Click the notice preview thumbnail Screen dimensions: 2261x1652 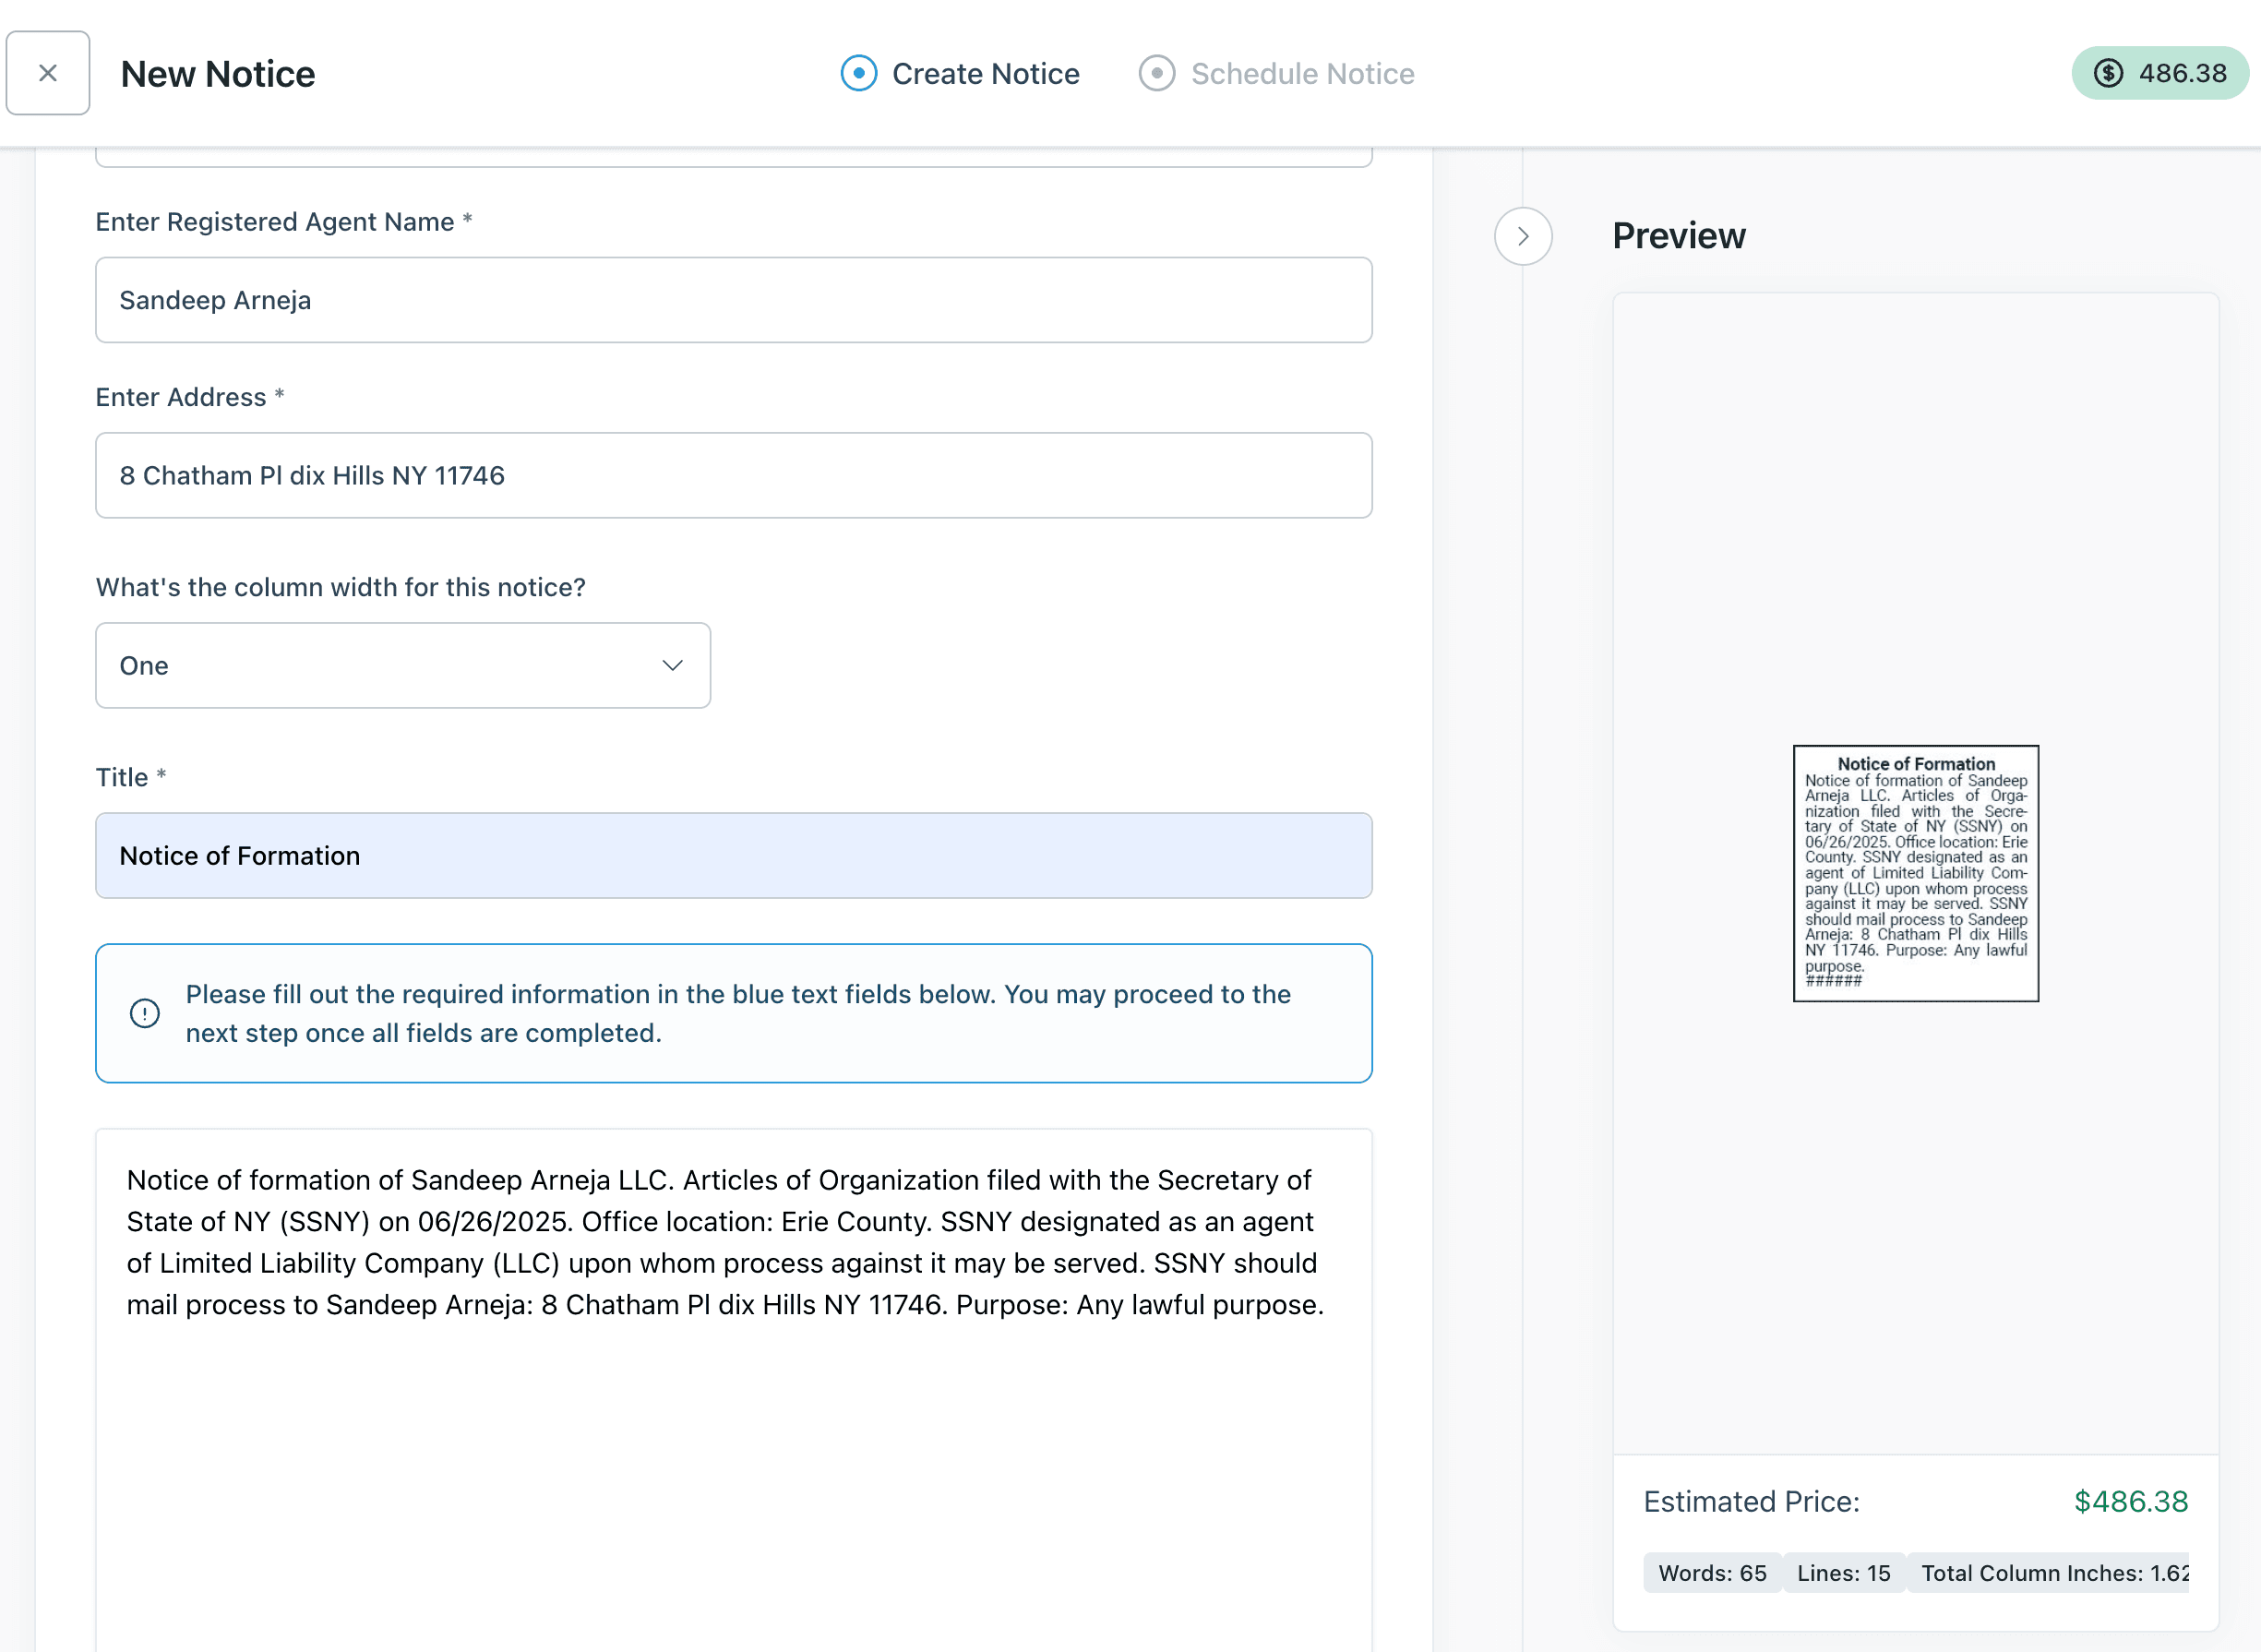1916,873
